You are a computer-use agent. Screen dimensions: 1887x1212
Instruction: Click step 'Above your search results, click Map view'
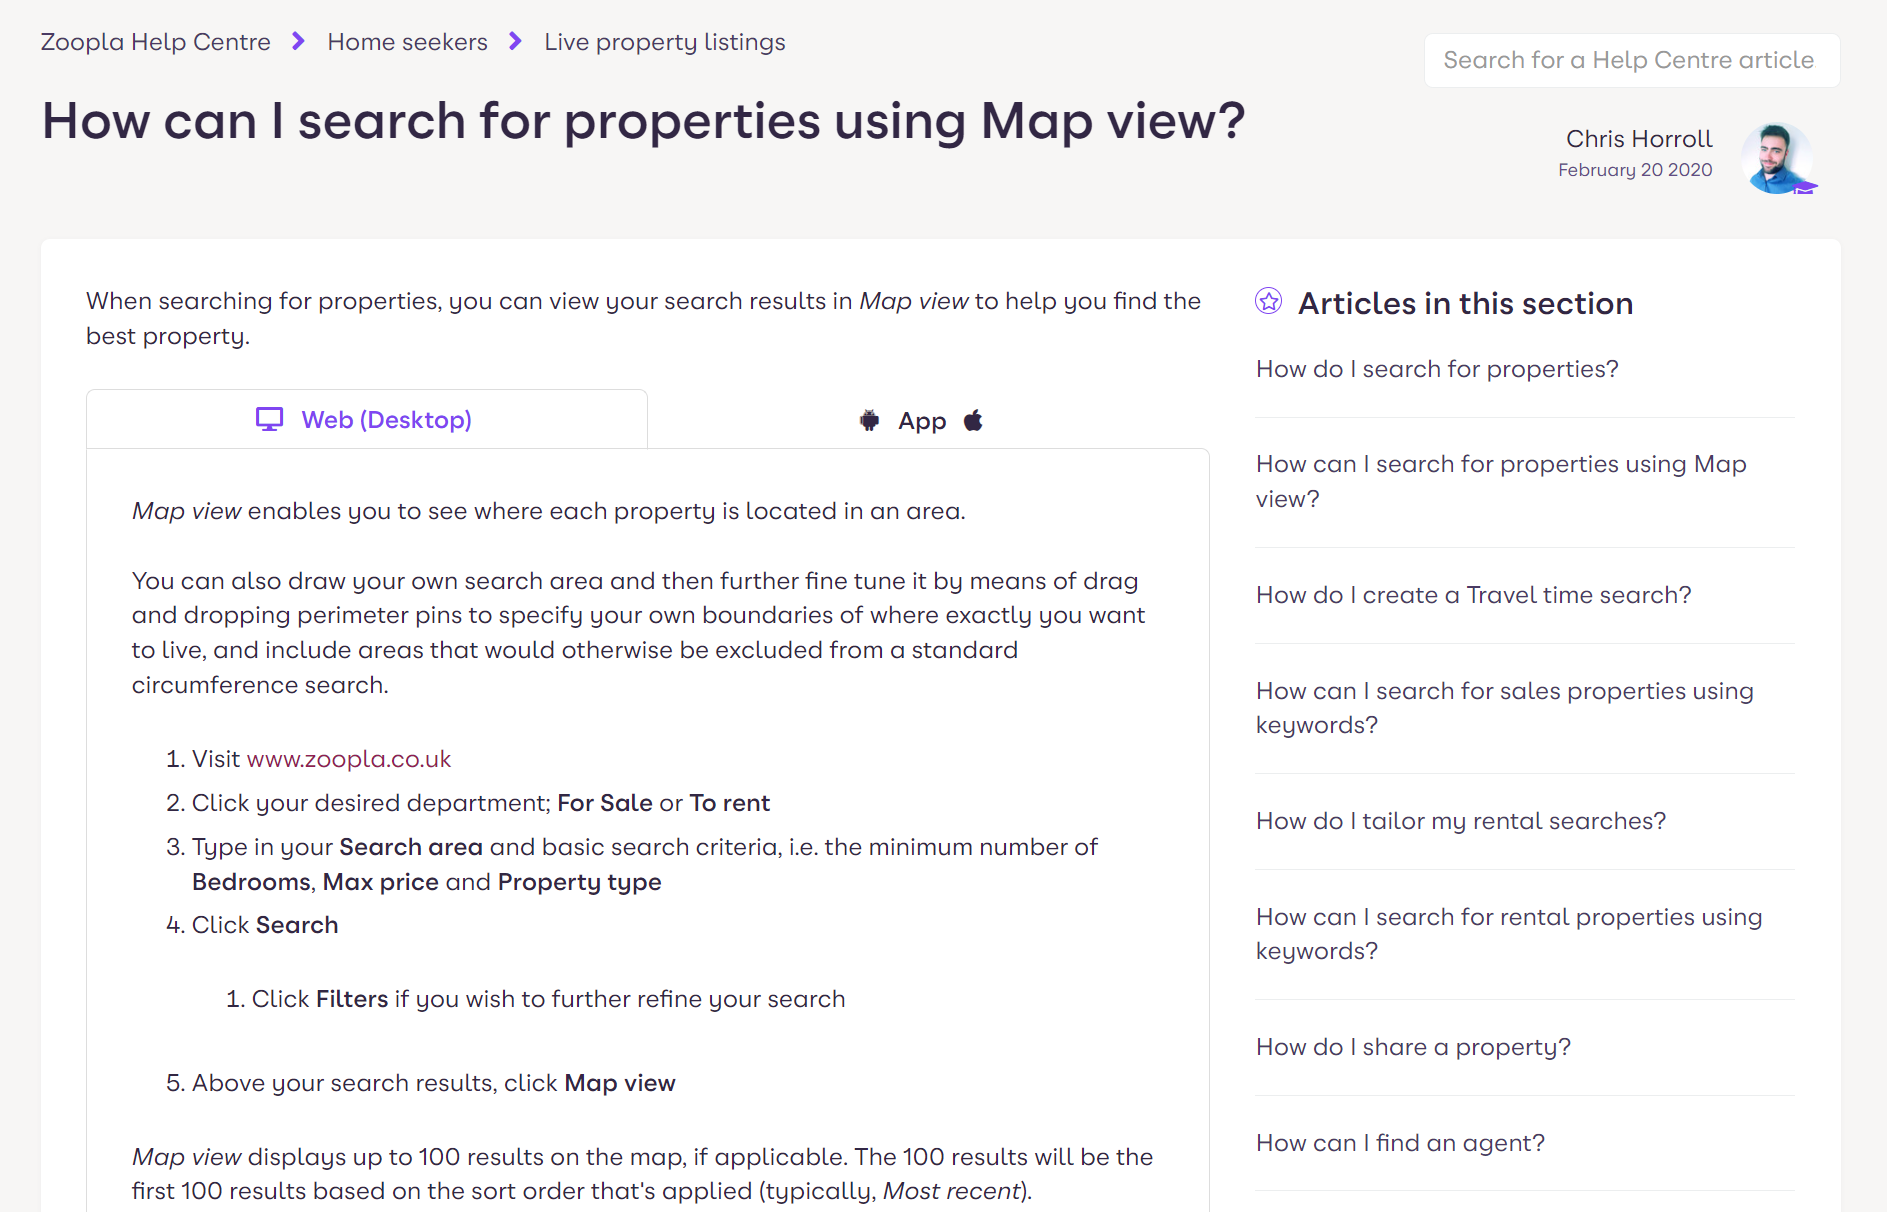click(433, 1083)
